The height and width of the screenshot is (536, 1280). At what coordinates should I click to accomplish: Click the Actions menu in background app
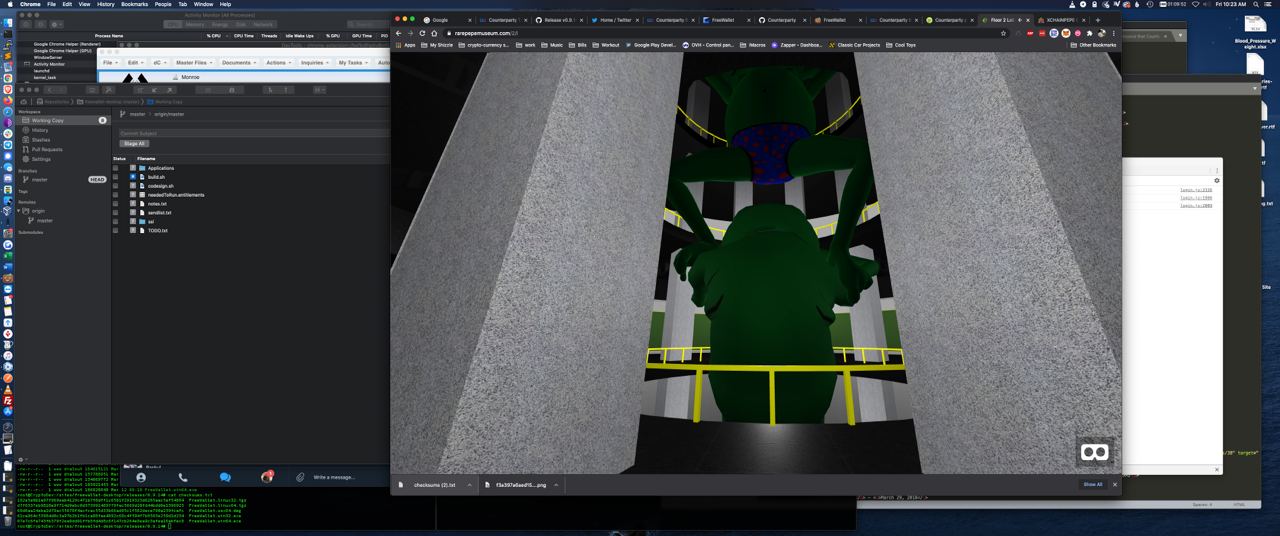(x=278, y=63)
